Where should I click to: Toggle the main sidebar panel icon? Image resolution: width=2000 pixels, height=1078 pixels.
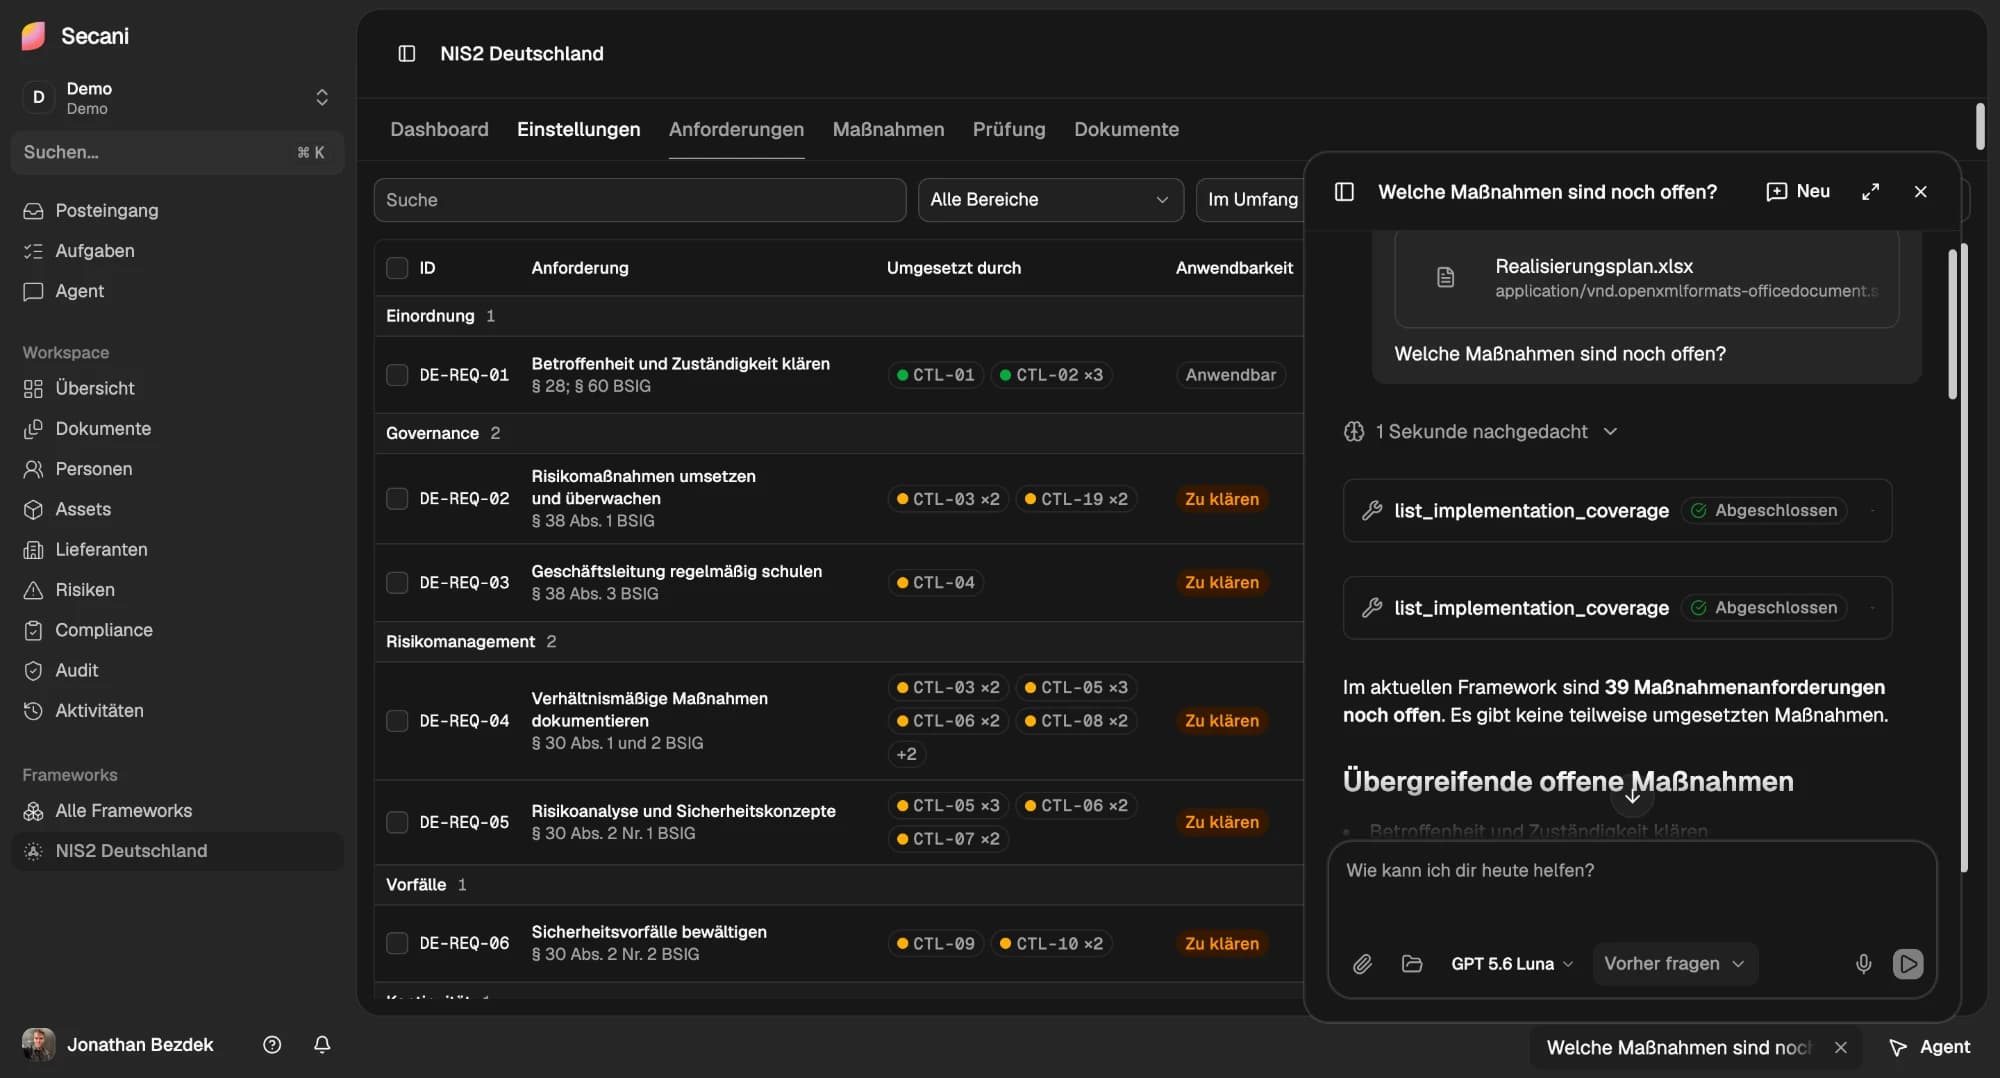[406, 53]
